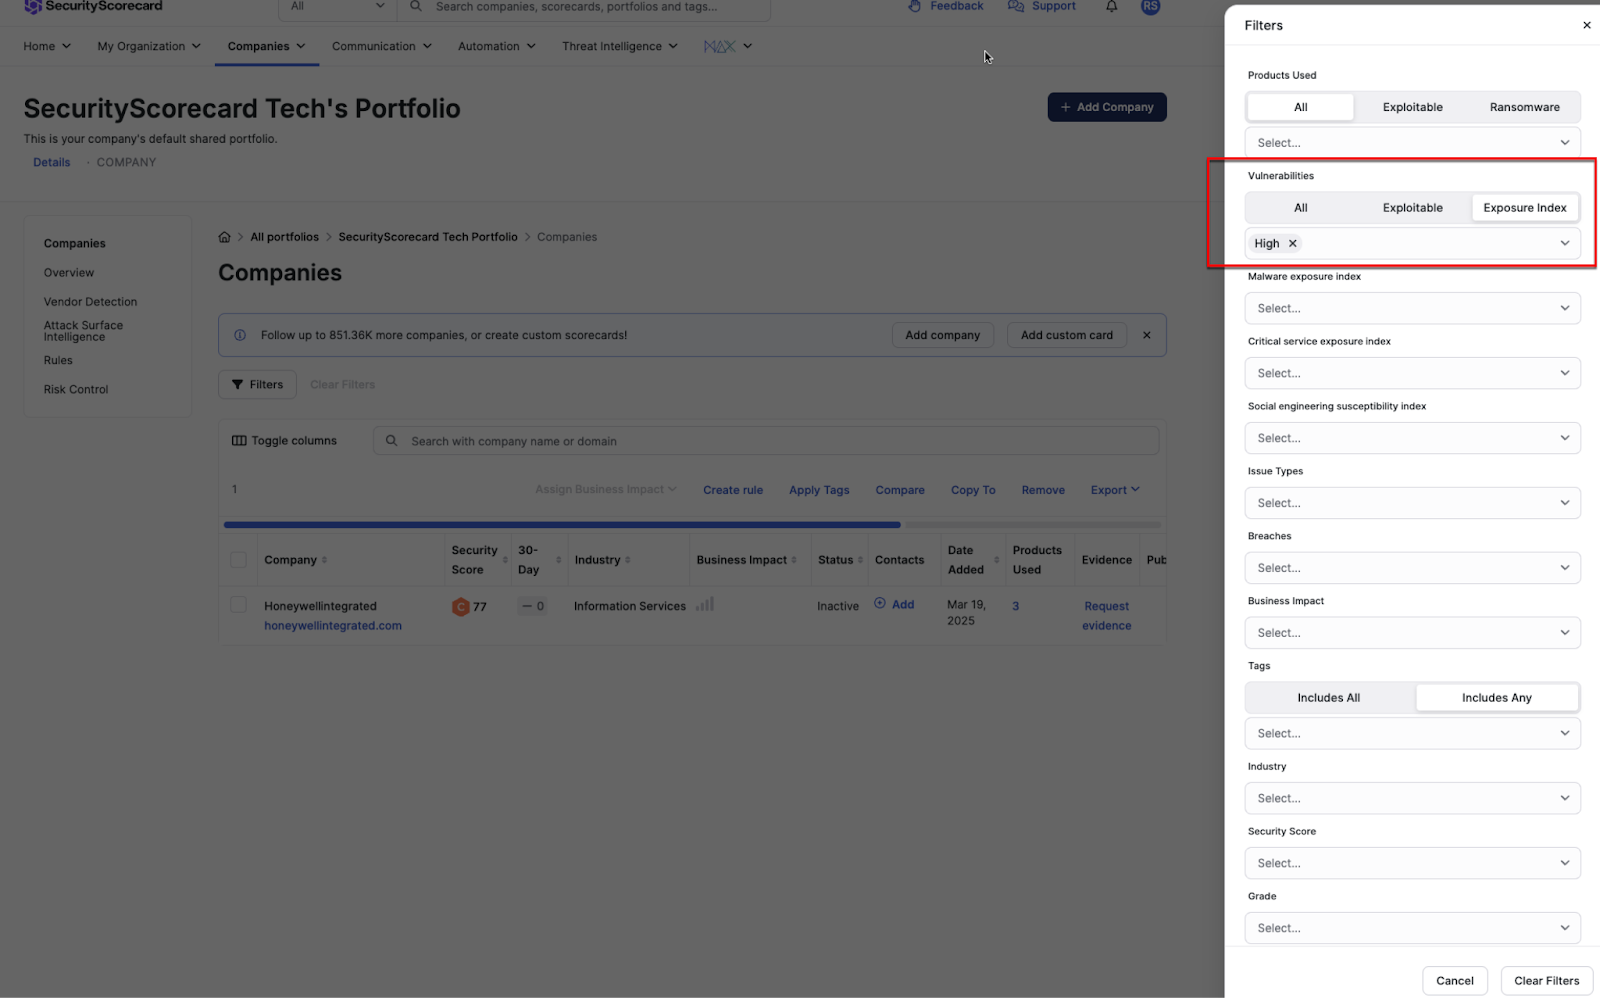1600x998 pixels.
Task: Click the Add contact plus icon
Action: coord(880,603)
